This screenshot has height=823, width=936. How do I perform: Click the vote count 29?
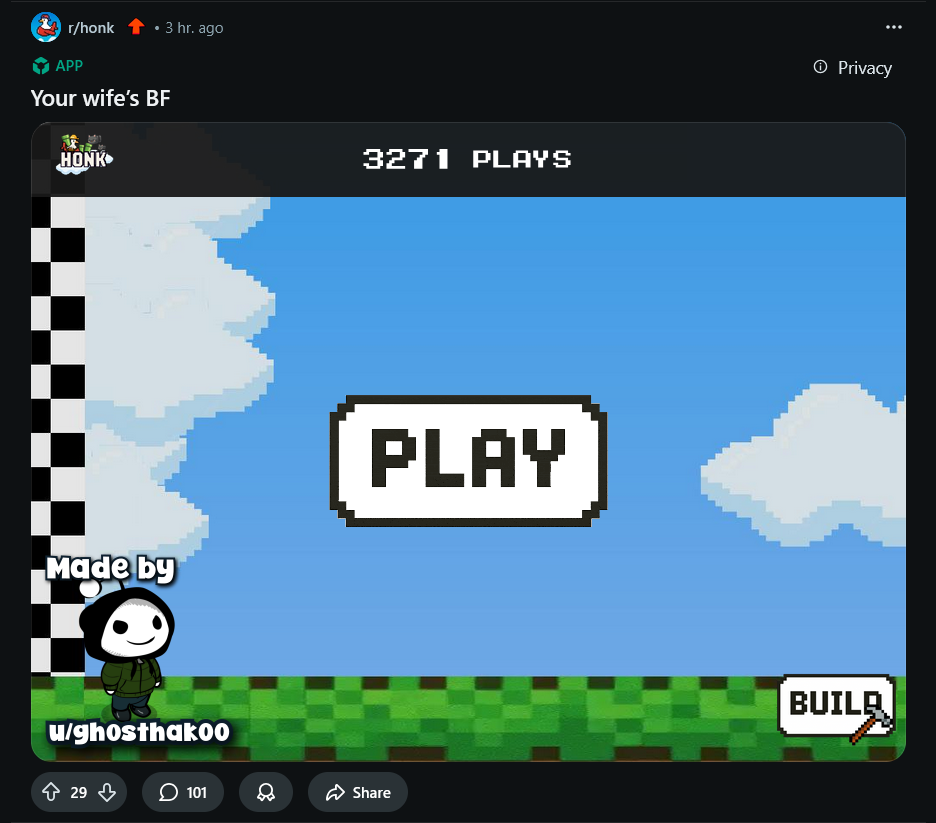(79, 793)
